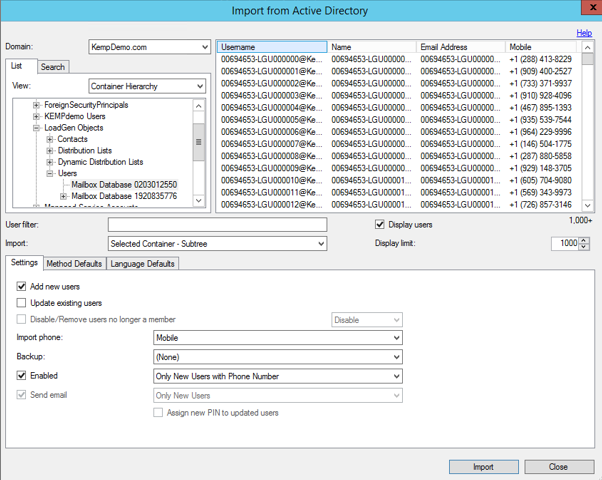Click mobile number +1 (964) 229-9996

point(541,132)
